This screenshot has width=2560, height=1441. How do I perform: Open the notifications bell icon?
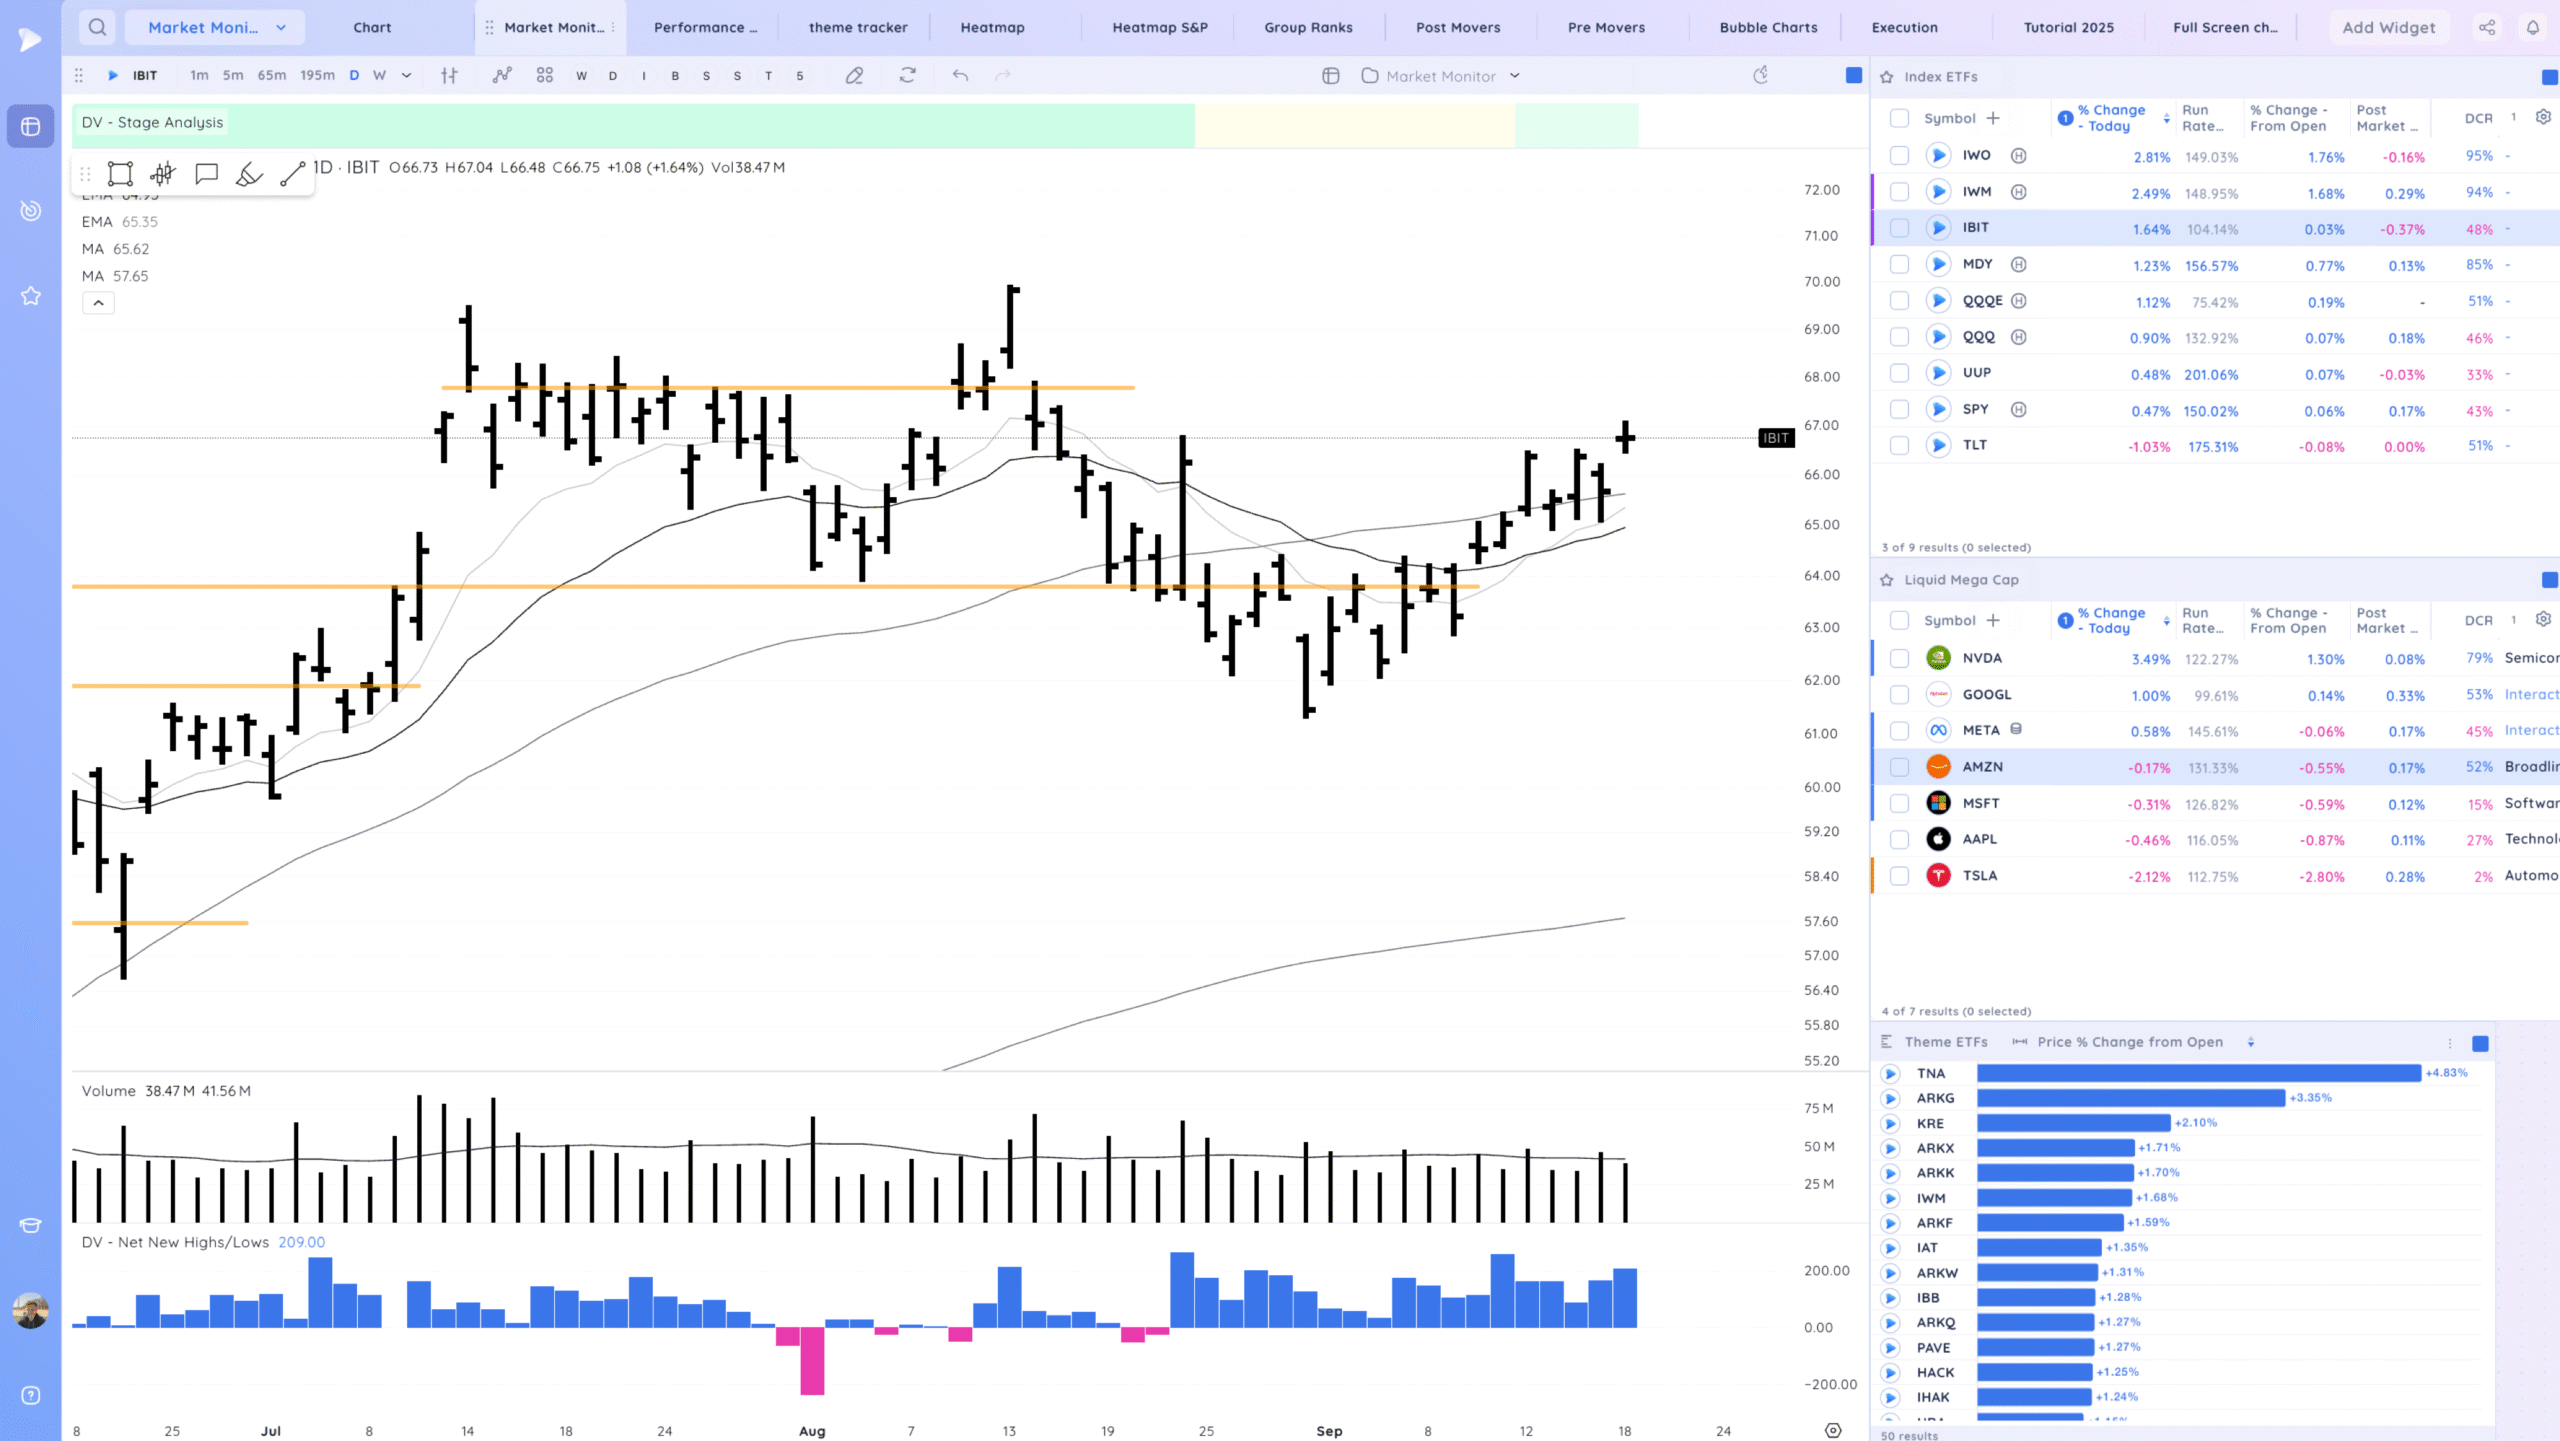[2533, 27]
